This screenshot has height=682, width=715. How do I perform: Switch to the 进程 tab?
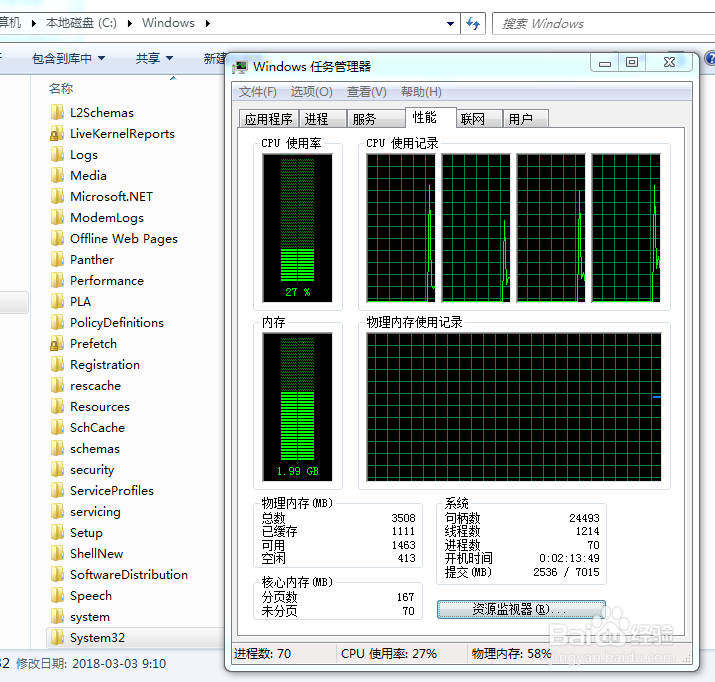tap(322, 119)
